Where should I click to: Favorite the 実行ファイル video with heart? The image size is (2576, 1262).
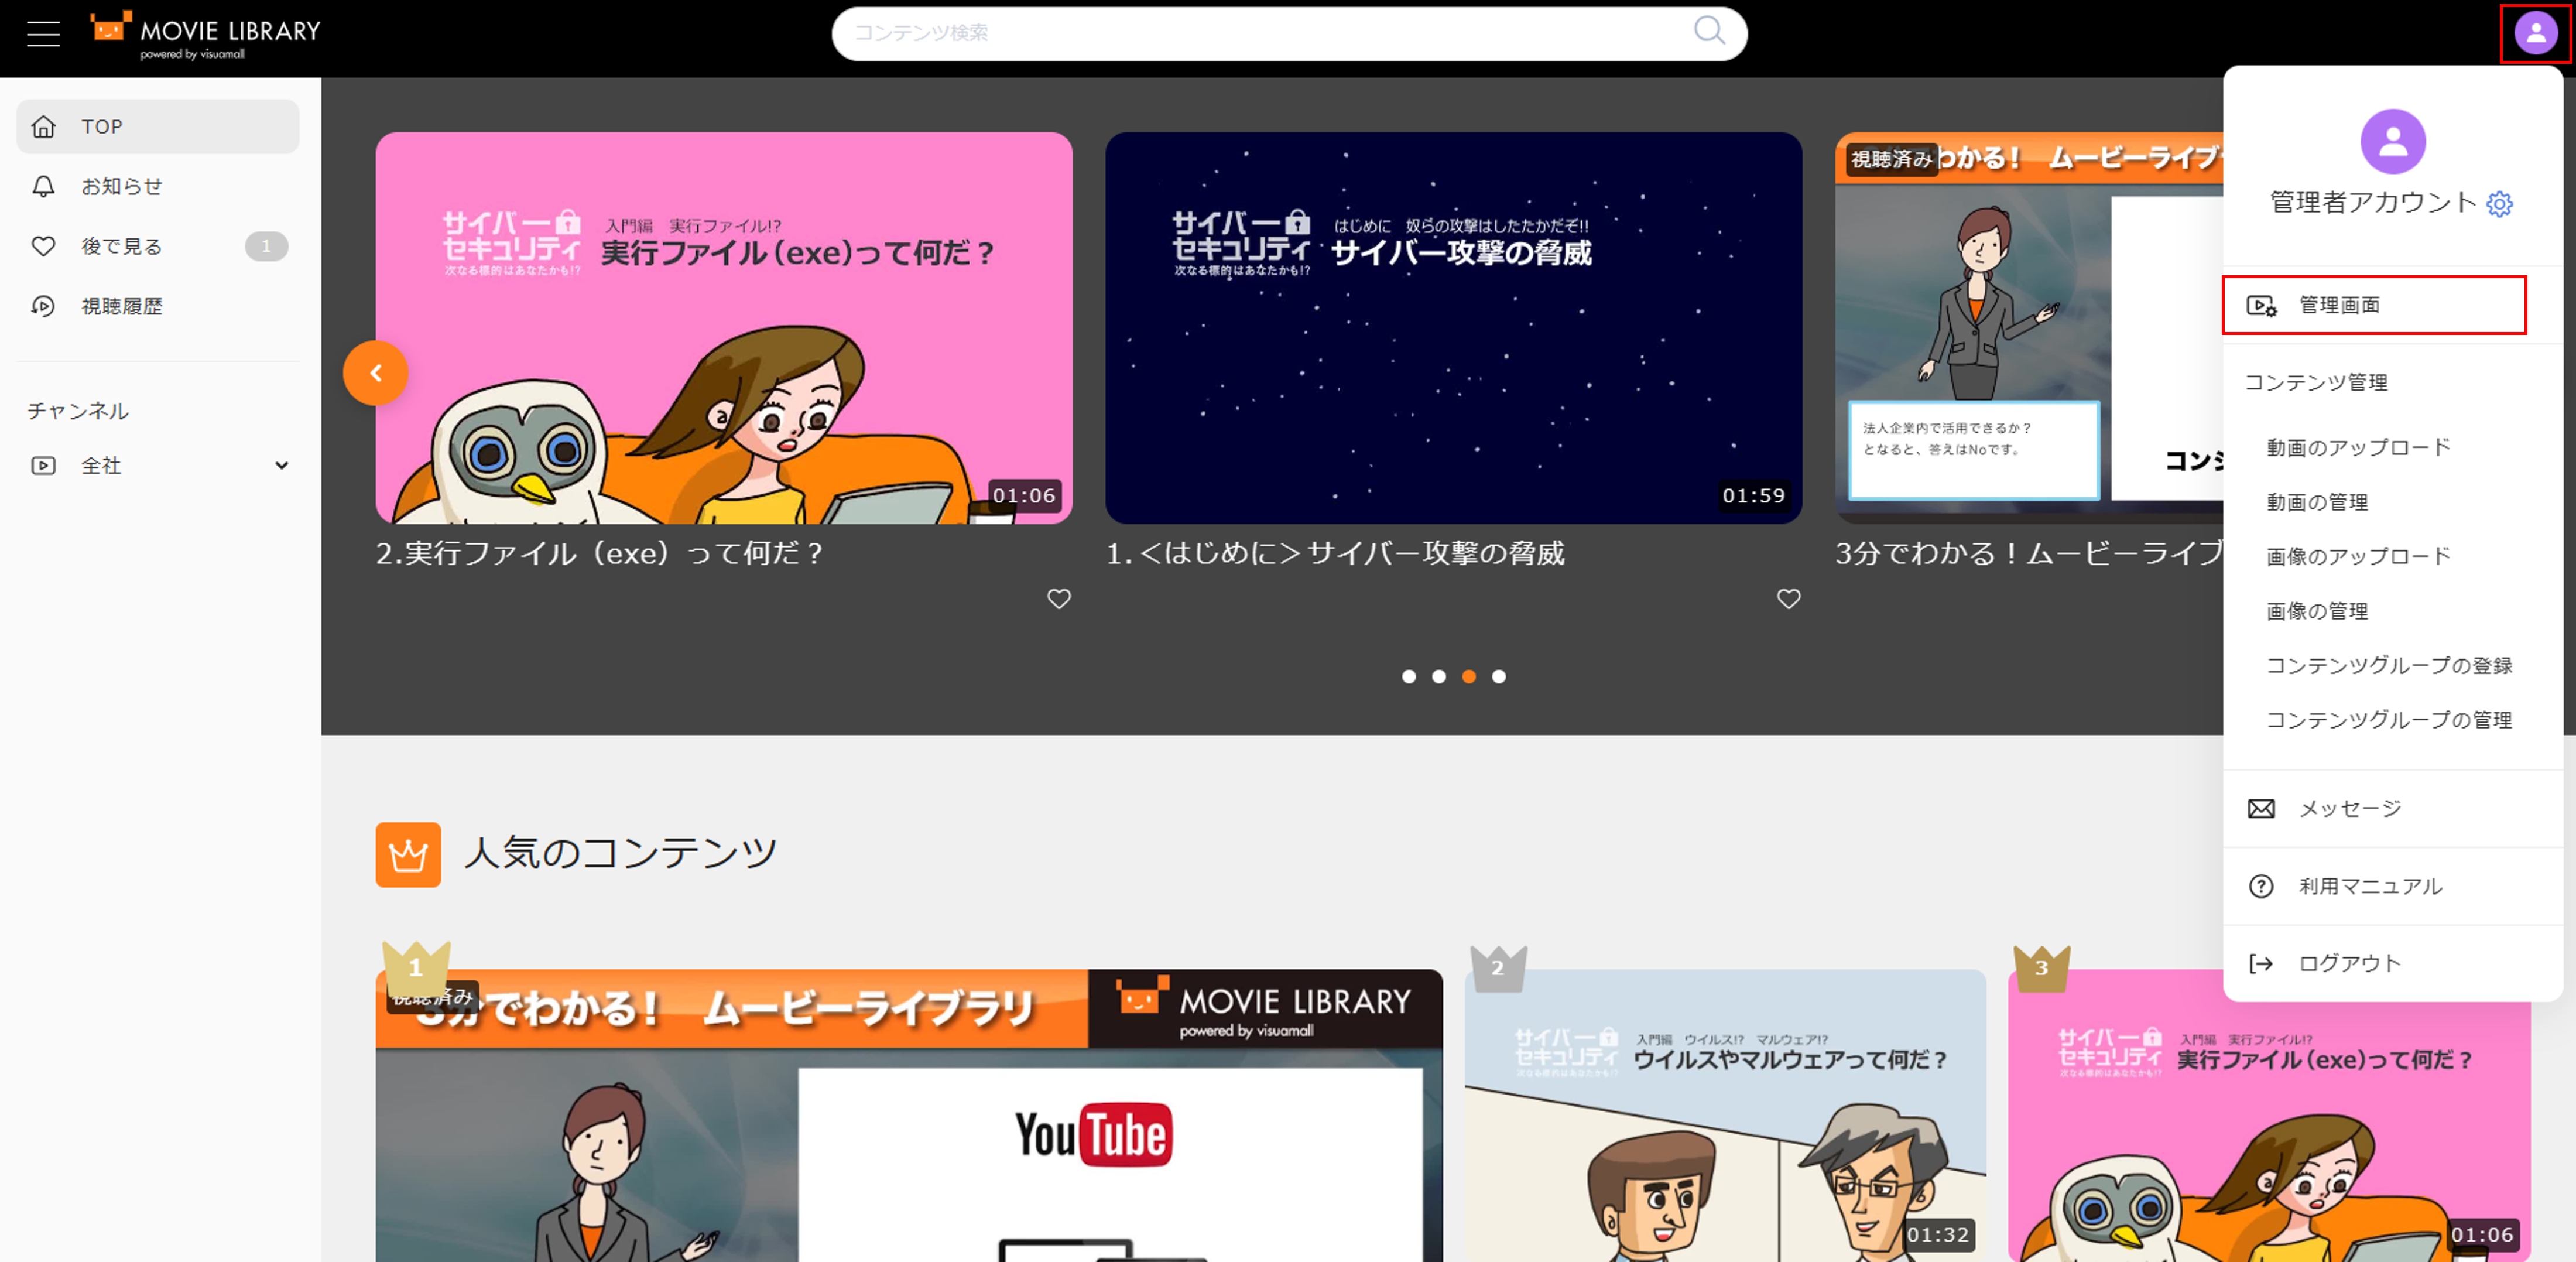1059,598
